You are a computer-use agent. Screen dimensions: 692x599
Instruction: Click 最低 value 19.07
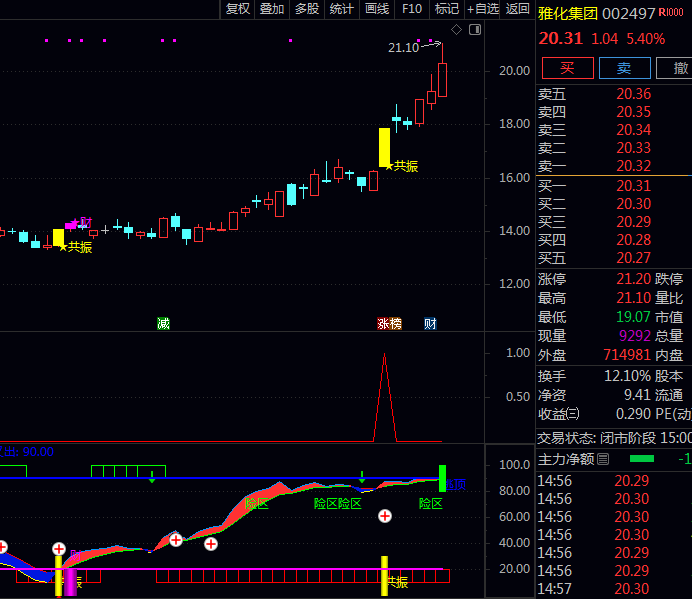coord(633,317)
